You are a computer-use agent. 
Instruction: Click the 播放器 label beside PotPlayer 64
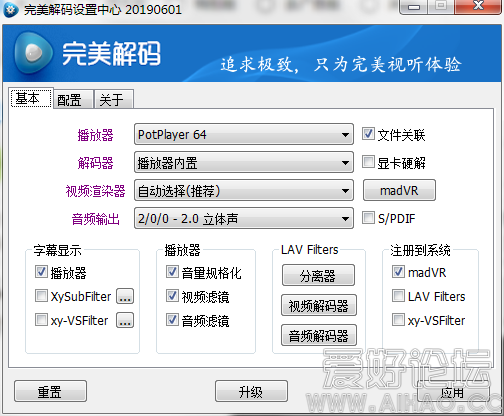[95, 135]
